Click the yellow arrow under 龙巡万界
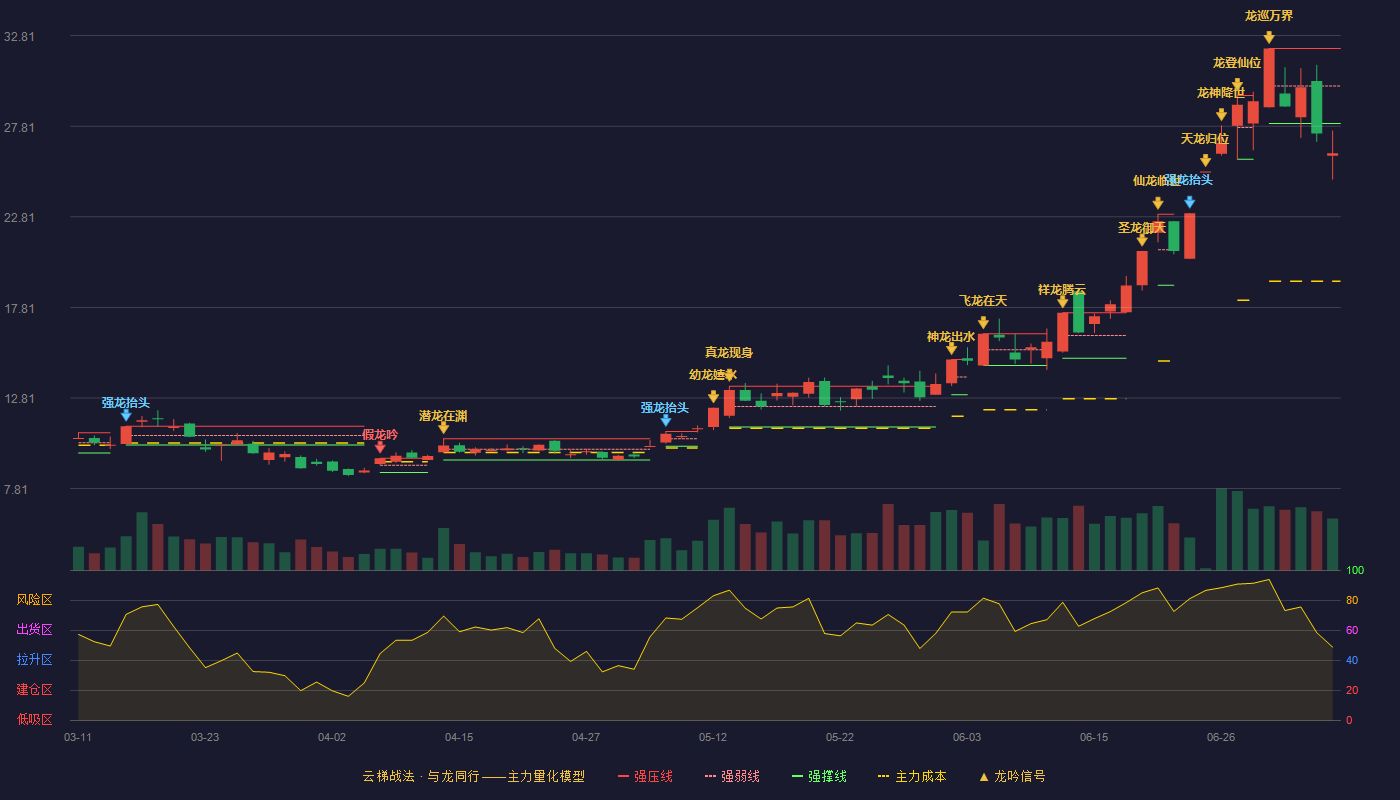 click(x=1269, y=38)
